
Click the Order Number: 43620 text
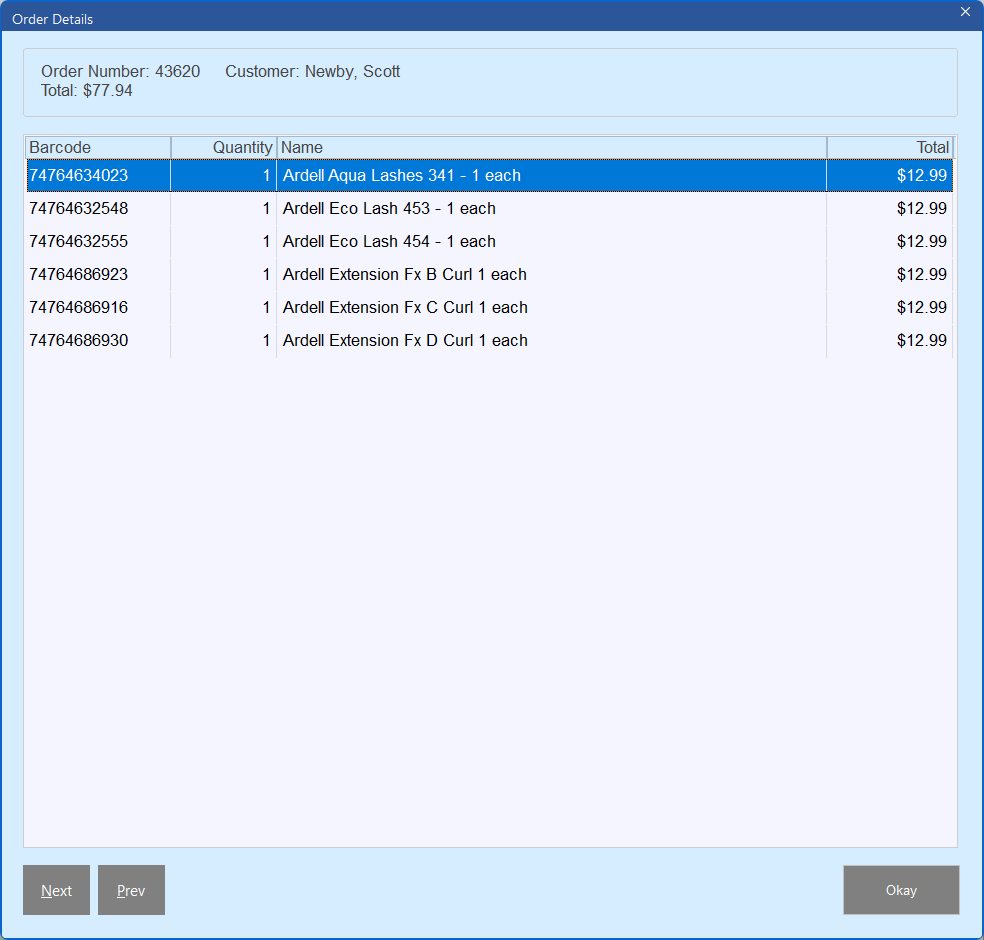(120, 72)
